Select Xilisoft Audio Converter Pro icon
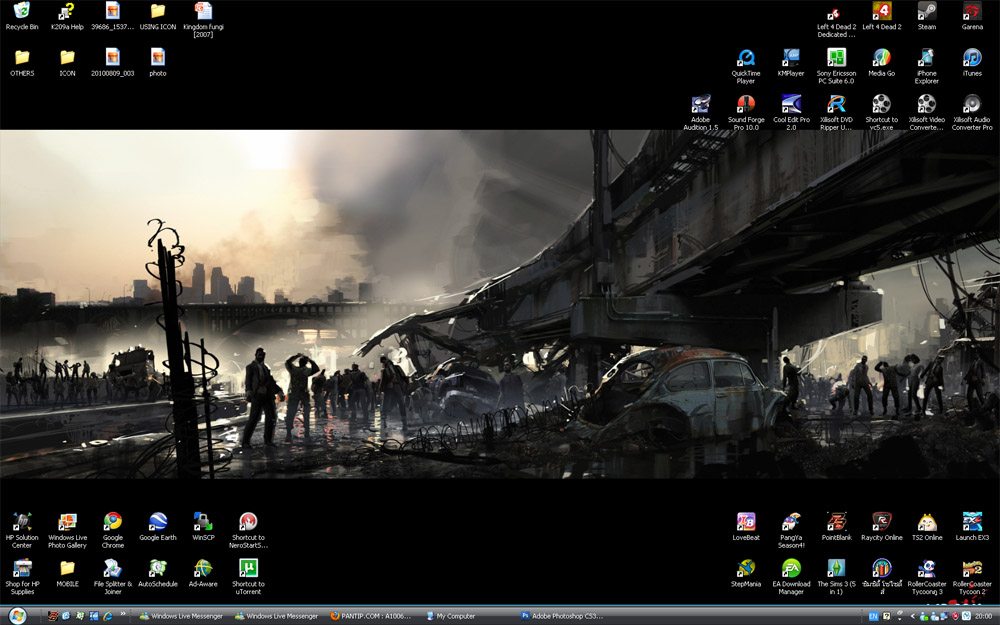1000x625 pixels. (x=972, y=113)
